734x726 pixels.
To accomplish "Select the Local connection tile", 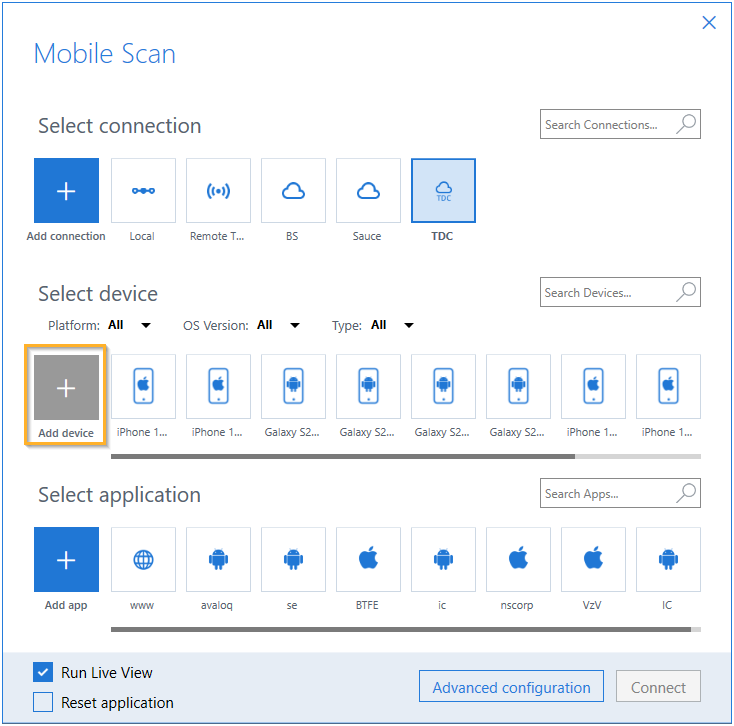I will click(x=143, y=191).
